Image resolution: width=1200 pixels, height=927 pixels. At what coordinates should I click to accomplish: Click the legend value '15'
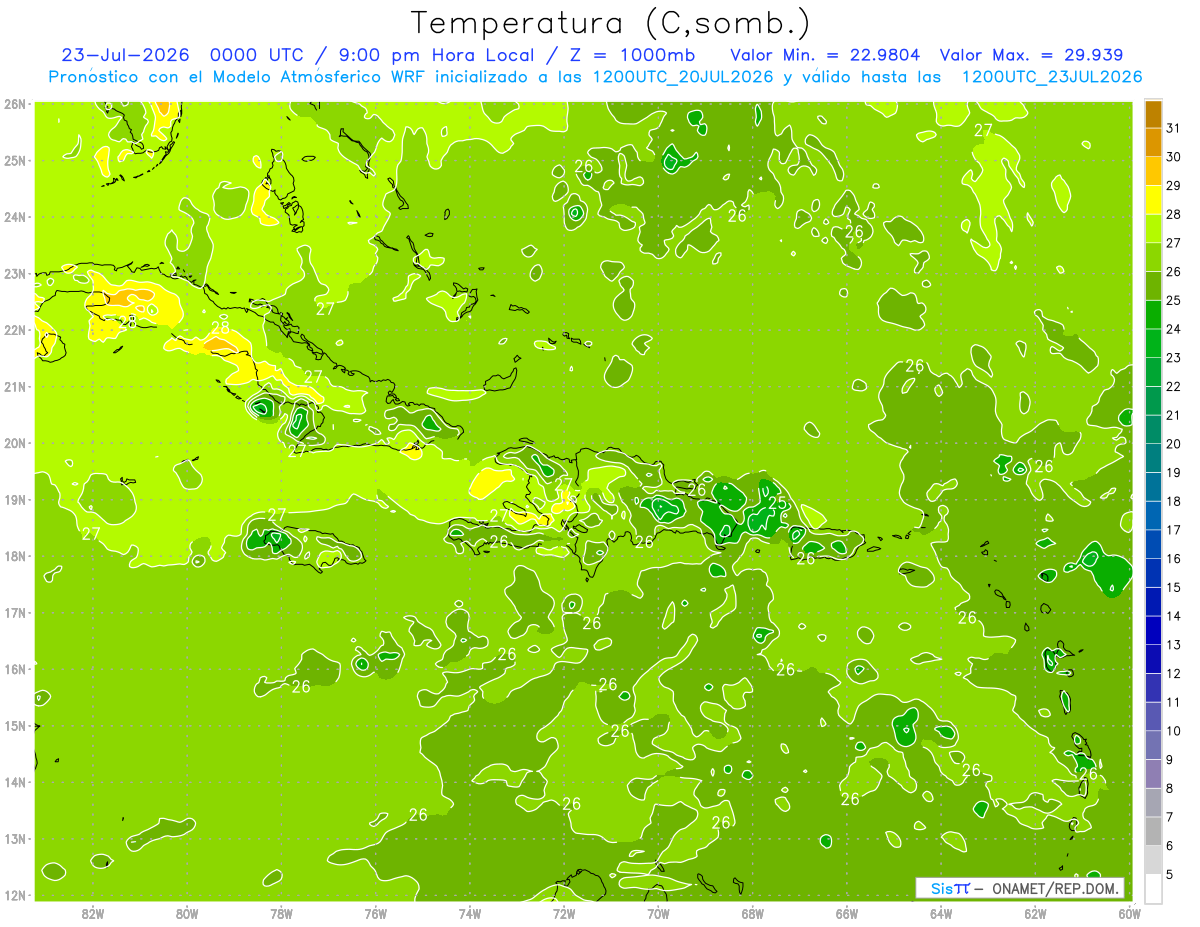point(1174,587)
